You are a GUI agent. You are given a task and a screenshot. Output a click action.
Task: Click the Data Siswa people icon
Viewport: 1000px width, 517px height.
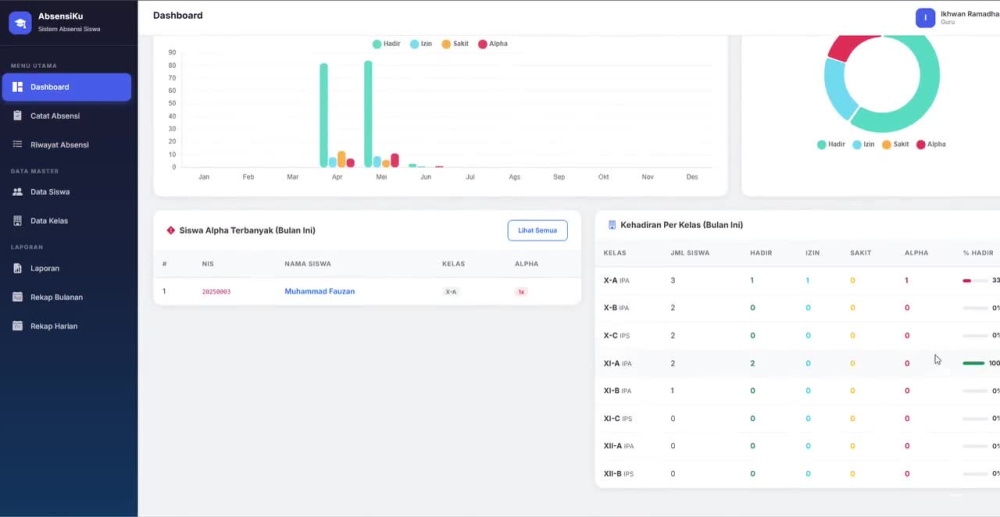[x=18, y=191]
